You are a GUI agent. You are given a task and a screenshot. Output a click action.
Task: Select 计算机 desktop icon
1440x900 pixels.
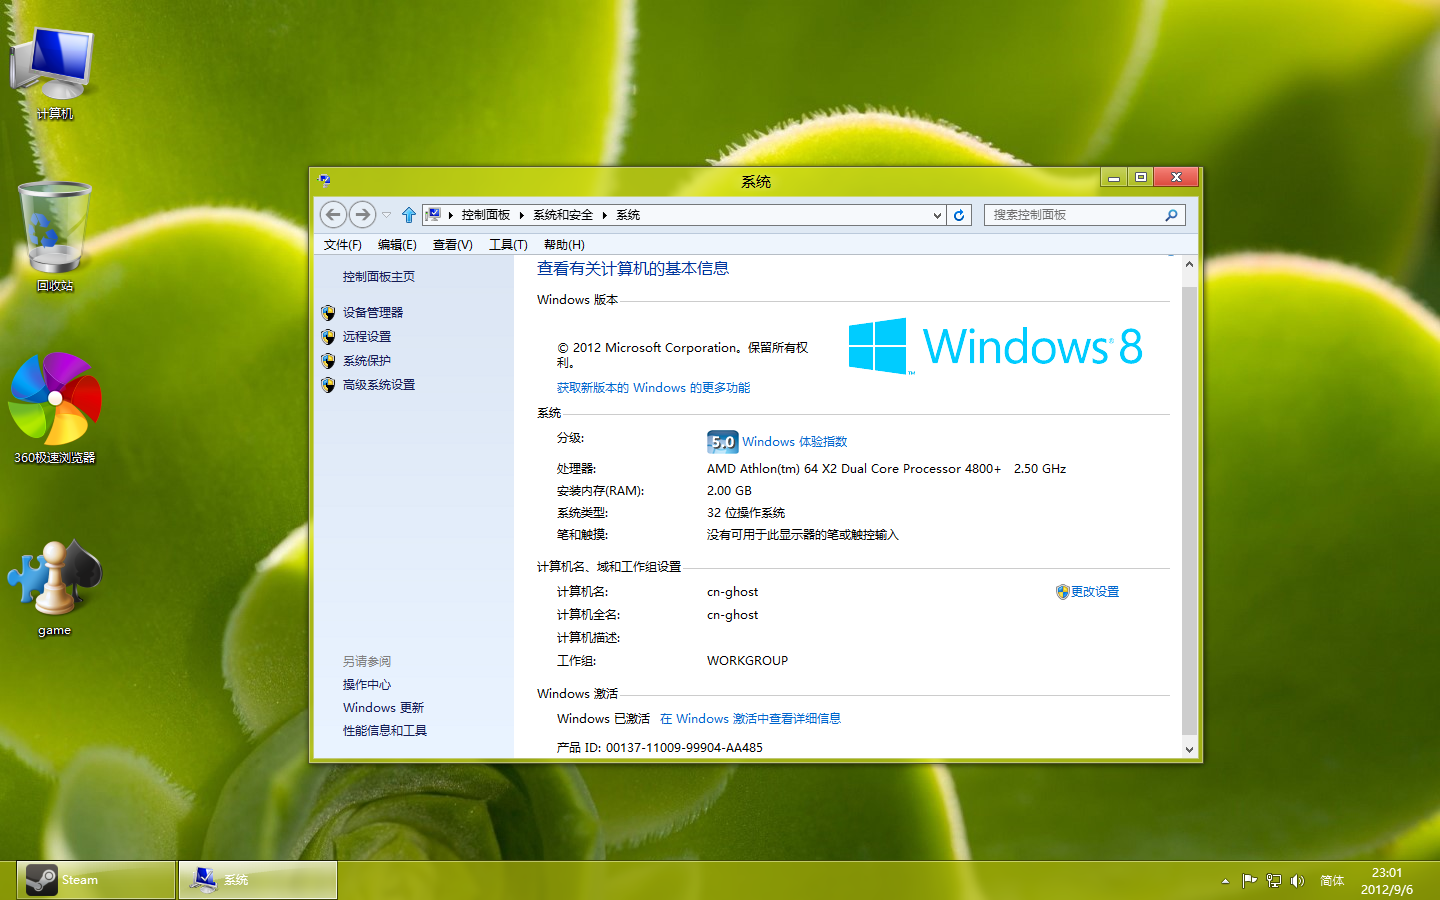click(54, 74)
